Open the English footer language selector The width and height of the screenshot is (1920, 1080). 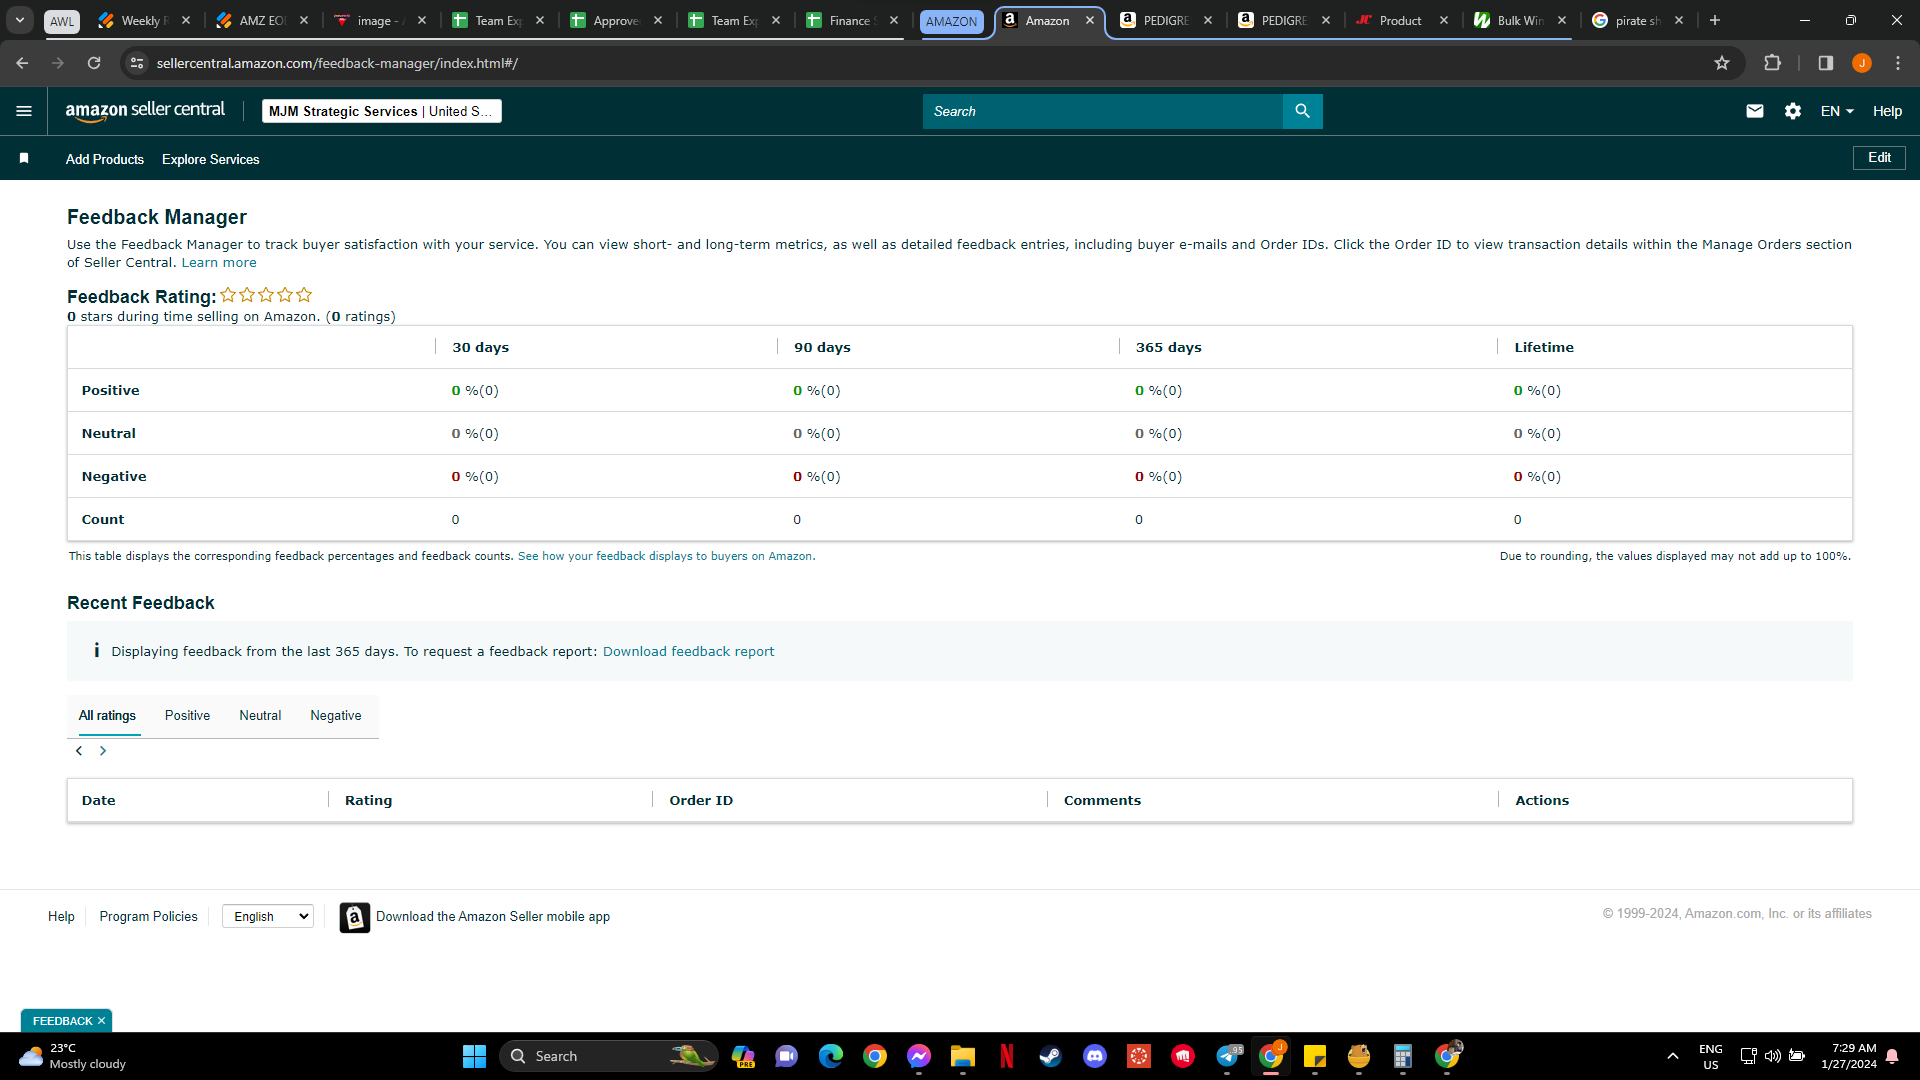click(x=268, y=916)
